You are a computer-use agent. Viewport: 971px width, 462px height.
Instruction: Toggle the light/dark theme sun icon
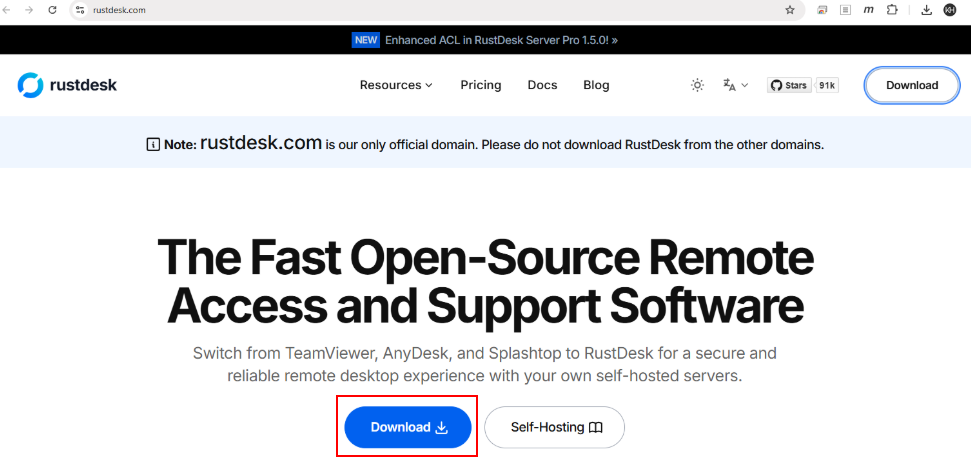pos(697,85)
